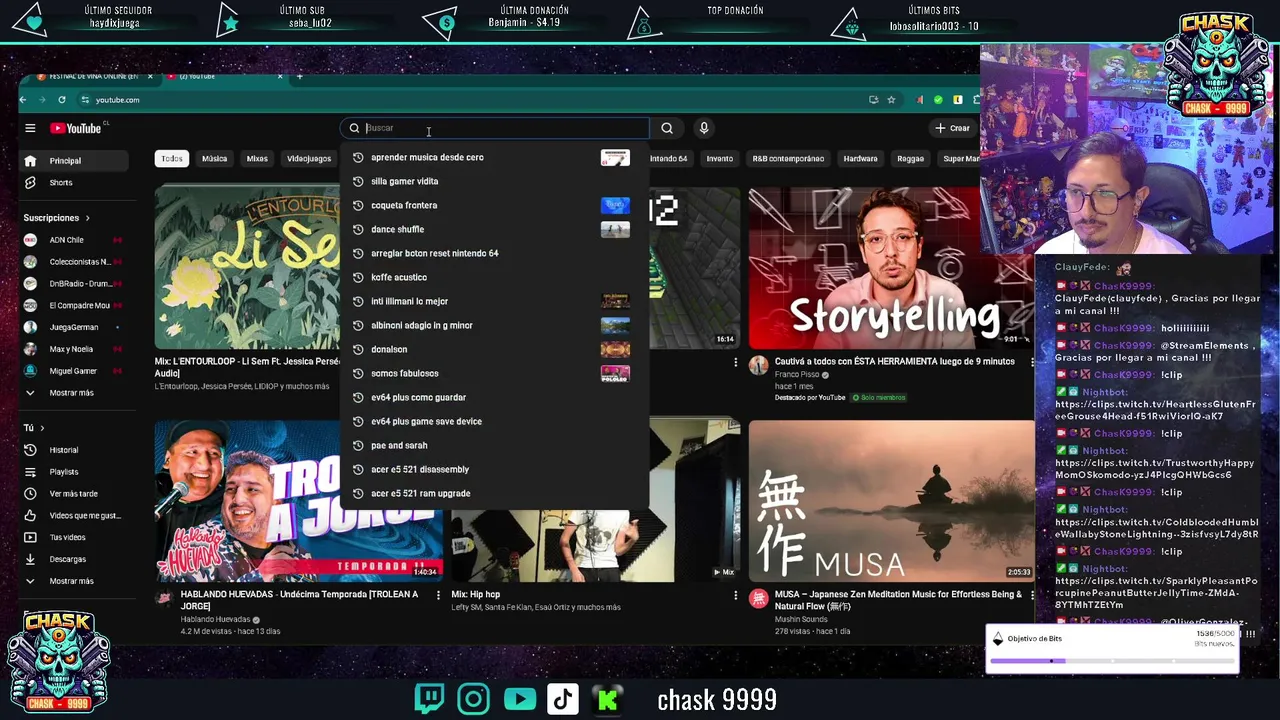Open Coleccionistas N... subscription channel
Image resolution: width=1280 pixels, height=720 pixels.
click(x=75, y=262)
